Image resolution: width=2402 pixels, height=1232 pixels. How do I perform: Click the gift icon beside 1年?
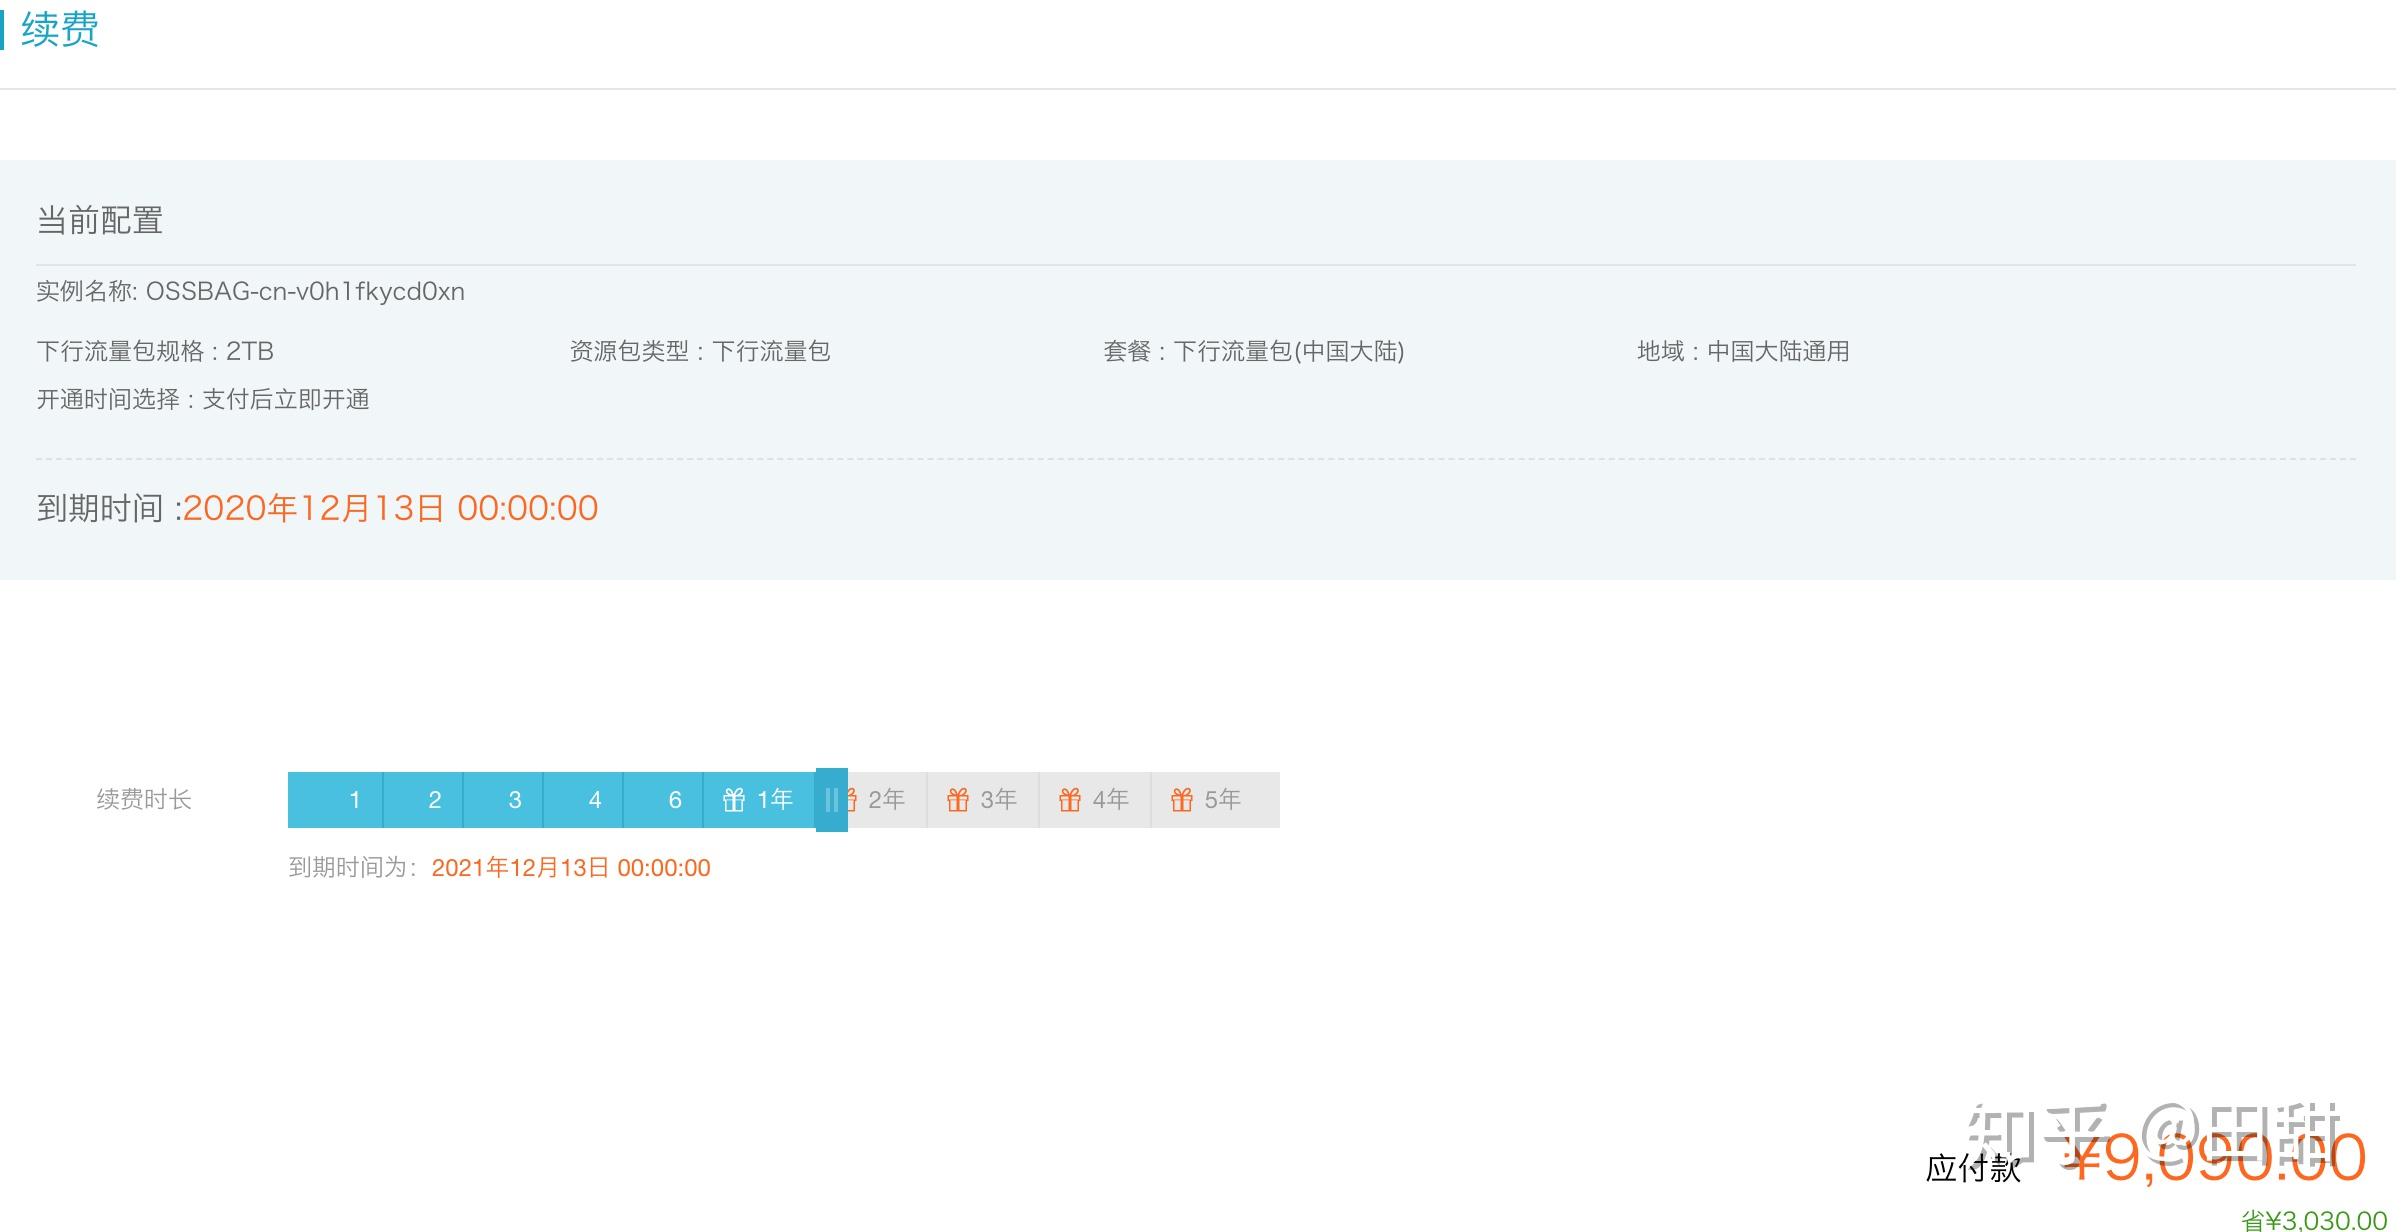click(734, 800)
